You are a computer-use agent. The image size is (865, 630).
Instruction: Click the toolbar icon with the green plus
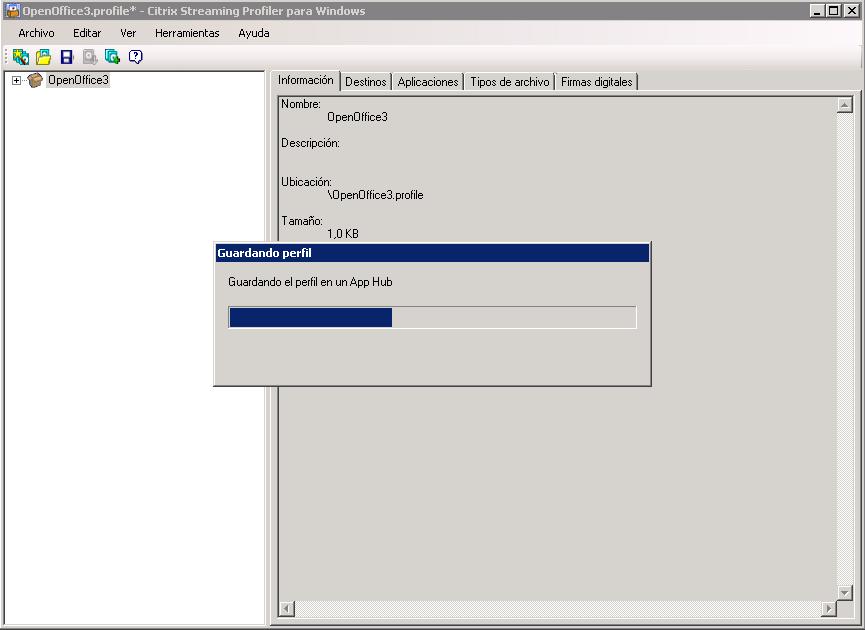tap(113, 56)
